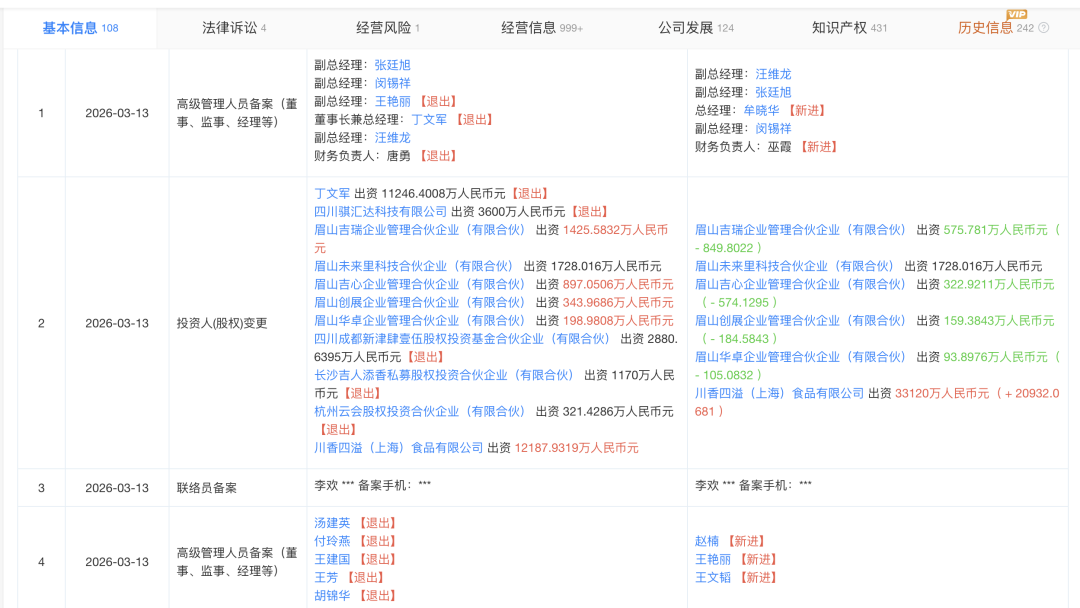Click 眉山吉心企业管理合伙企业 link with 322.9211万
The height and width of the screenshot is (608, 1080).
coord(800,284)
